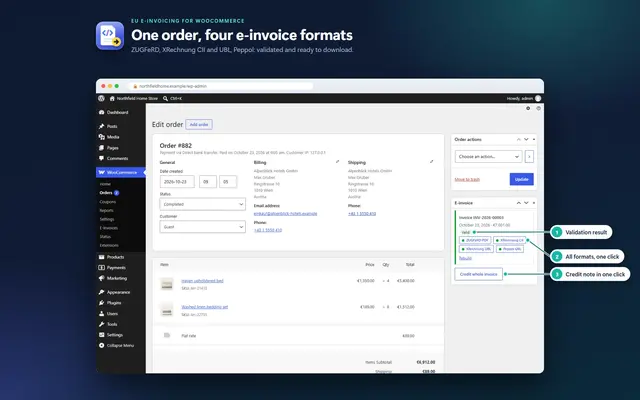This screenshot has height=400, width=640.
Task: Click Collapse Menu at sidebar bottom
Action: (x=116, y=345)
